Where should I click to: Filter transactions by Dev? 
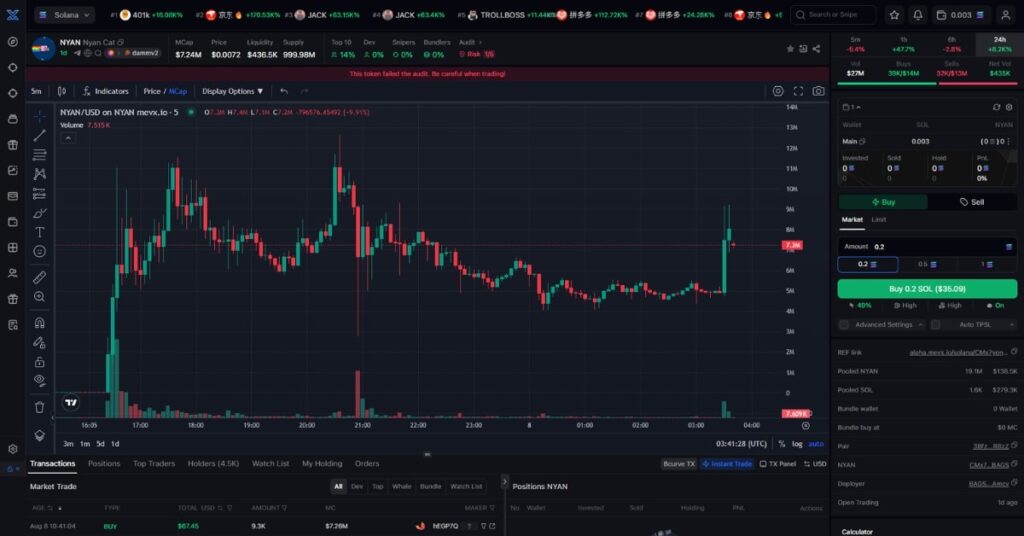pos(357,486)
